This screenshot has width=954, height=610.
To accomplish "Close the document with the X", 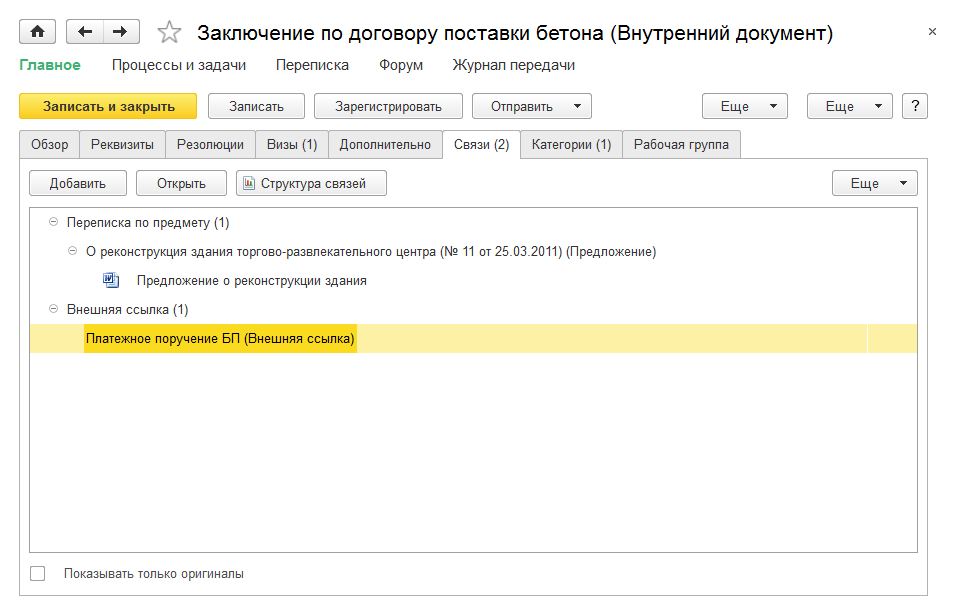I will coord(932,32).
